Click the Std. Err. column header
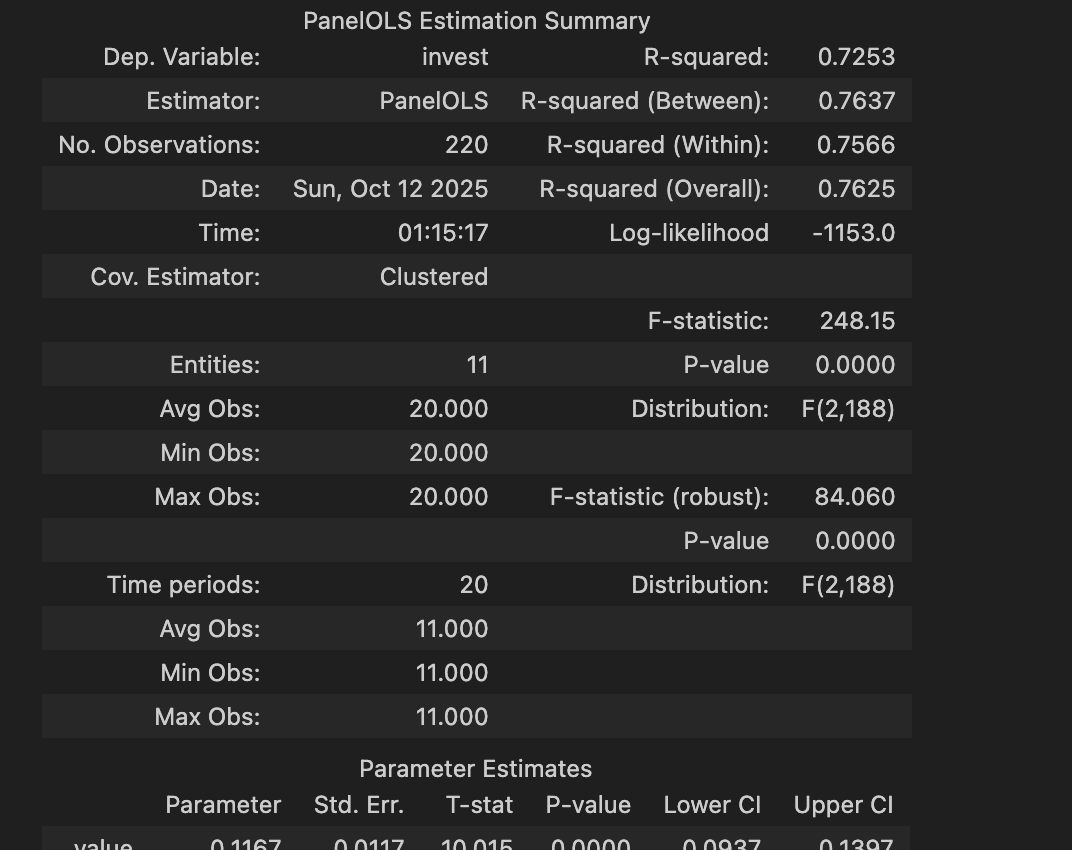The height and width of the screenshot is (850, 1072). point(359,805)
